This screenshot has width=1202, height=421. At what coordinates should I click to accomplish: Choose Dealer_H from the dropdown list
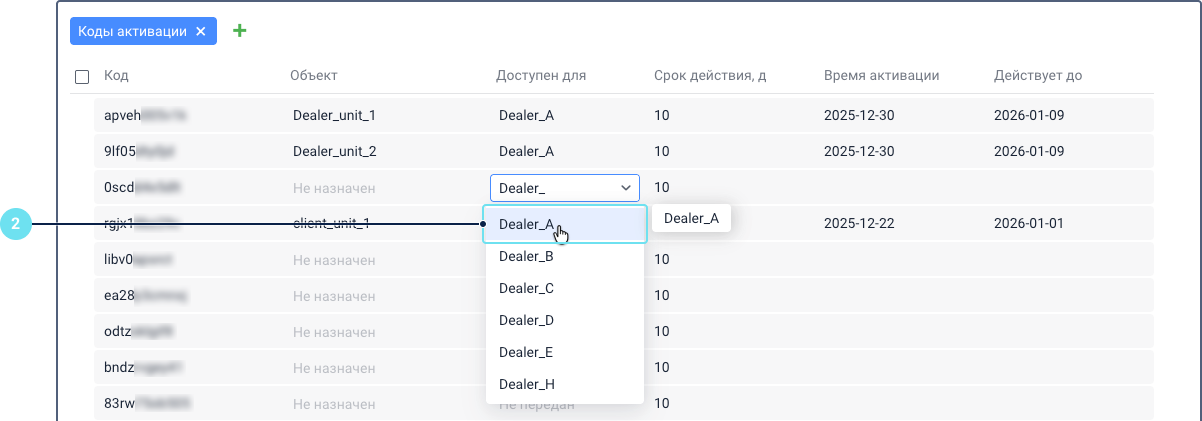[565, 384]
